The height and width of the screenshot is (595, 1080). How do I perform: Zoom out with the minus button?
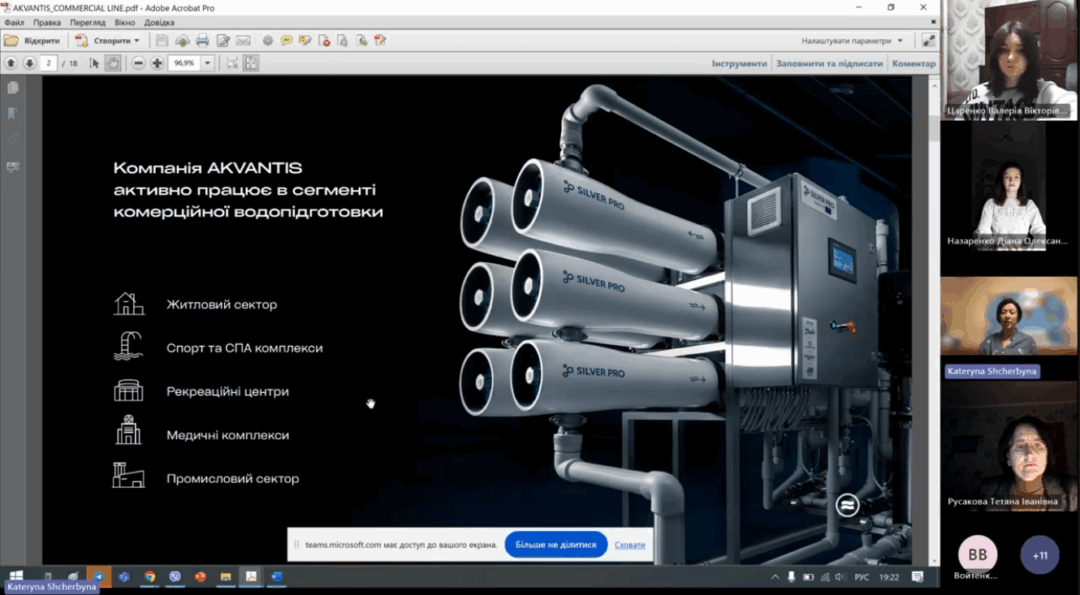point(139,63)
